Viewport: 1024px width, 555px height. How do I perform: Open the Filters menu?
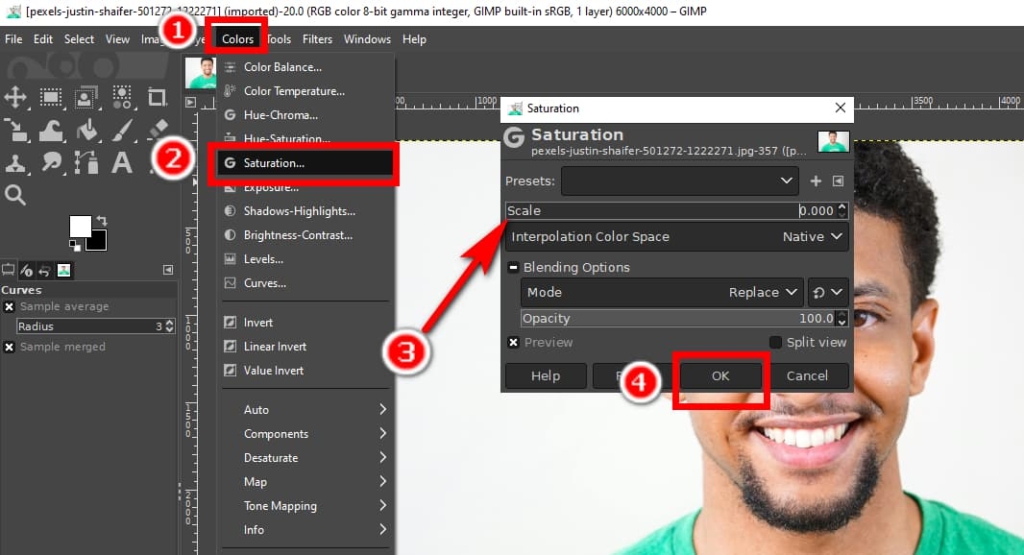317,39
